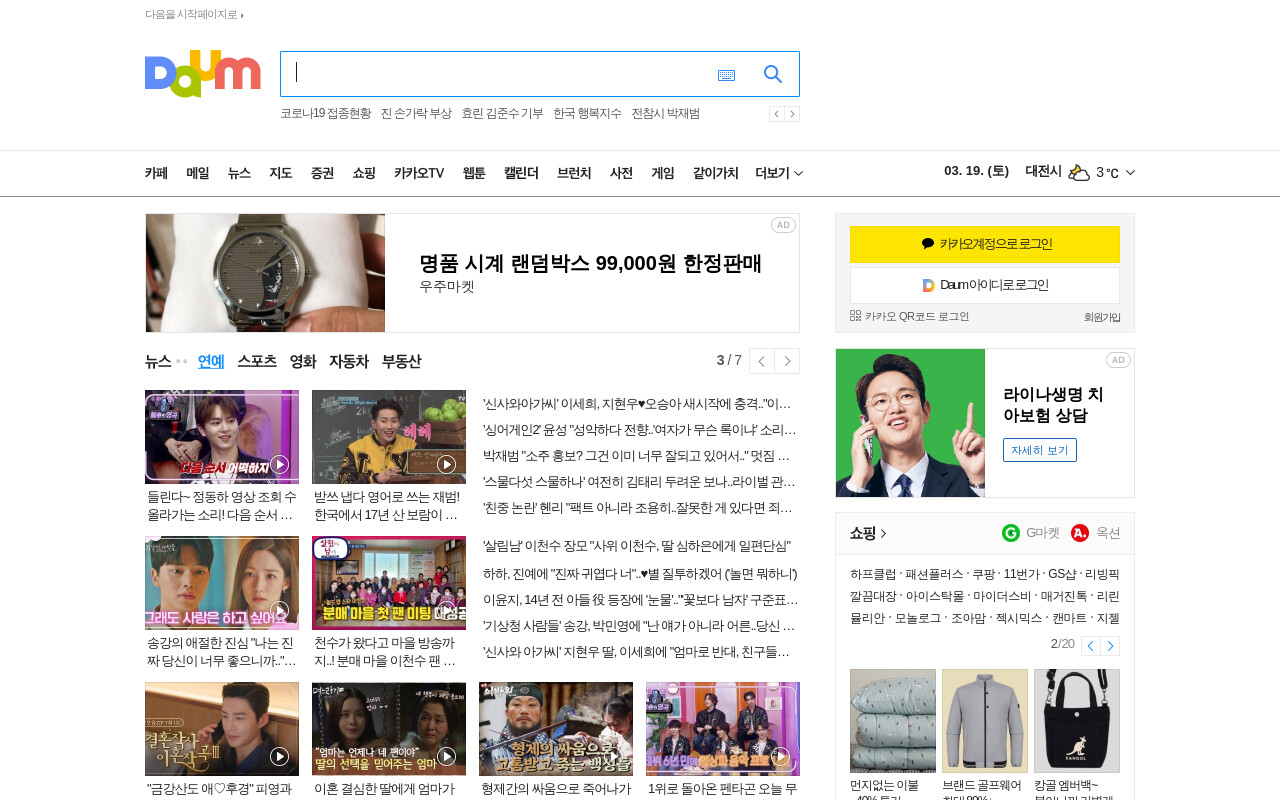Open the 명품 시계 랜덤박스 banner ad
Viewport: 1280px width, 800px height.
pyautogui.click(x=472, y=273)
